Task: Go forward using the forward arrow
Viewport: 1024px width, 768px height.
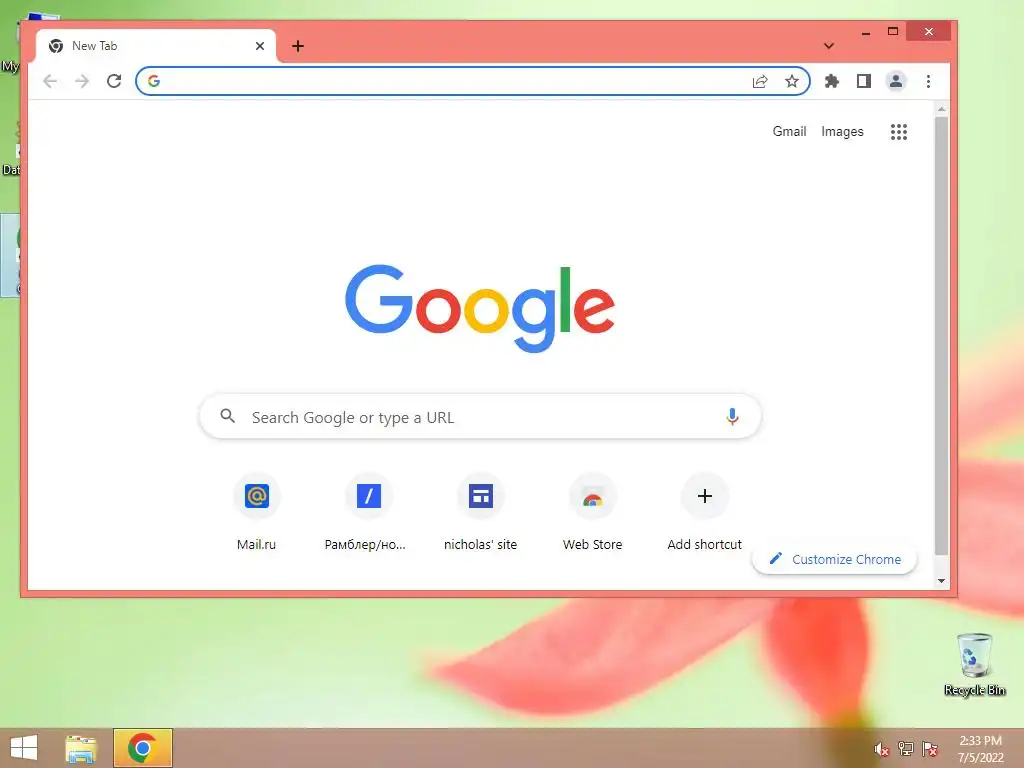Action: (82, 81)
